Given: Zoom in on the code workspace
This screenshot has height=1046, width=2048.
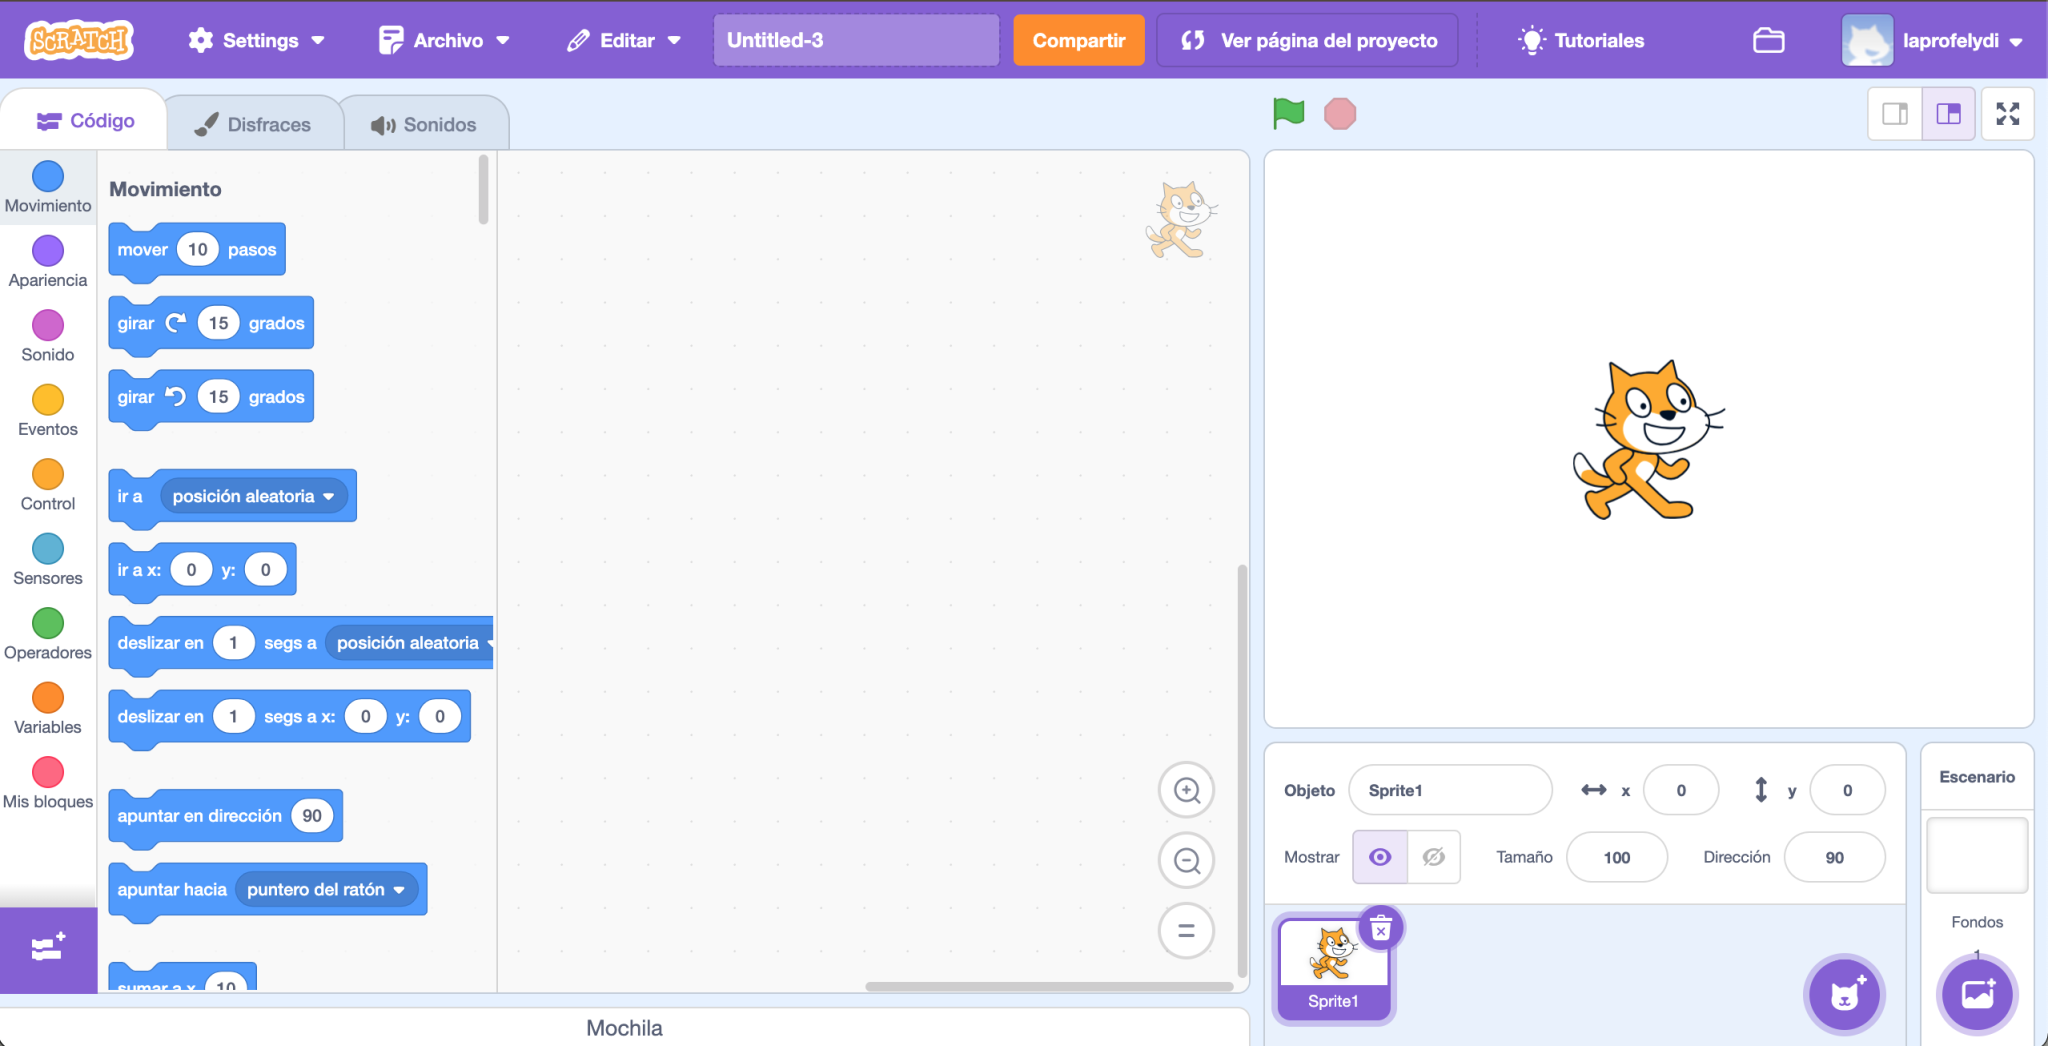Looking at the screenshot, I should (1186, 790).
